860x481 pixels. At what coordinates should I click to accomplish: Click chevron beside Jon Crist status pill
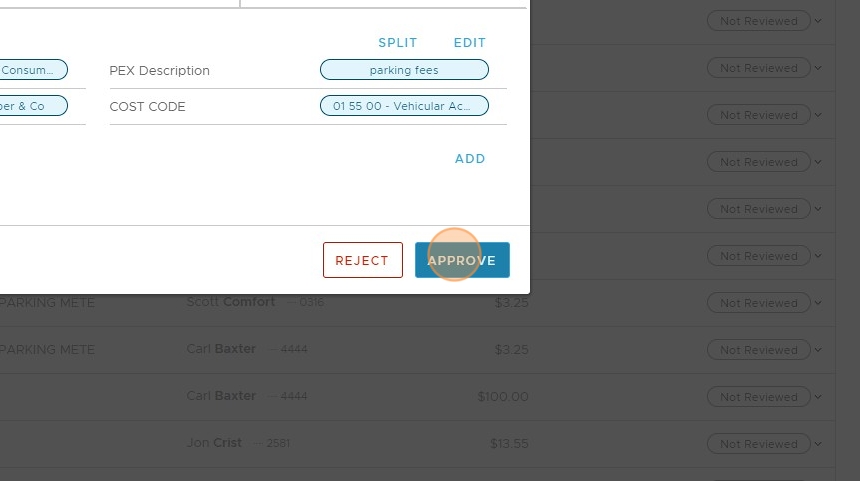pos(818,444)
